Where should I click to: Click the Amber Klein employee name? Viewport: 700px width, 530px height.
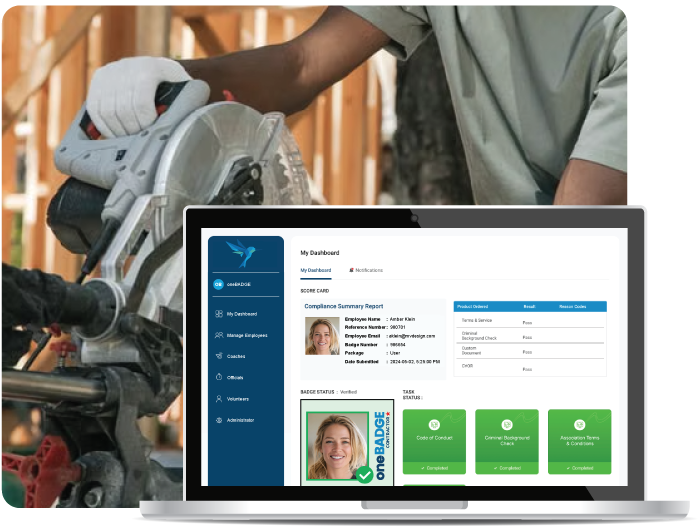point(402,319)
